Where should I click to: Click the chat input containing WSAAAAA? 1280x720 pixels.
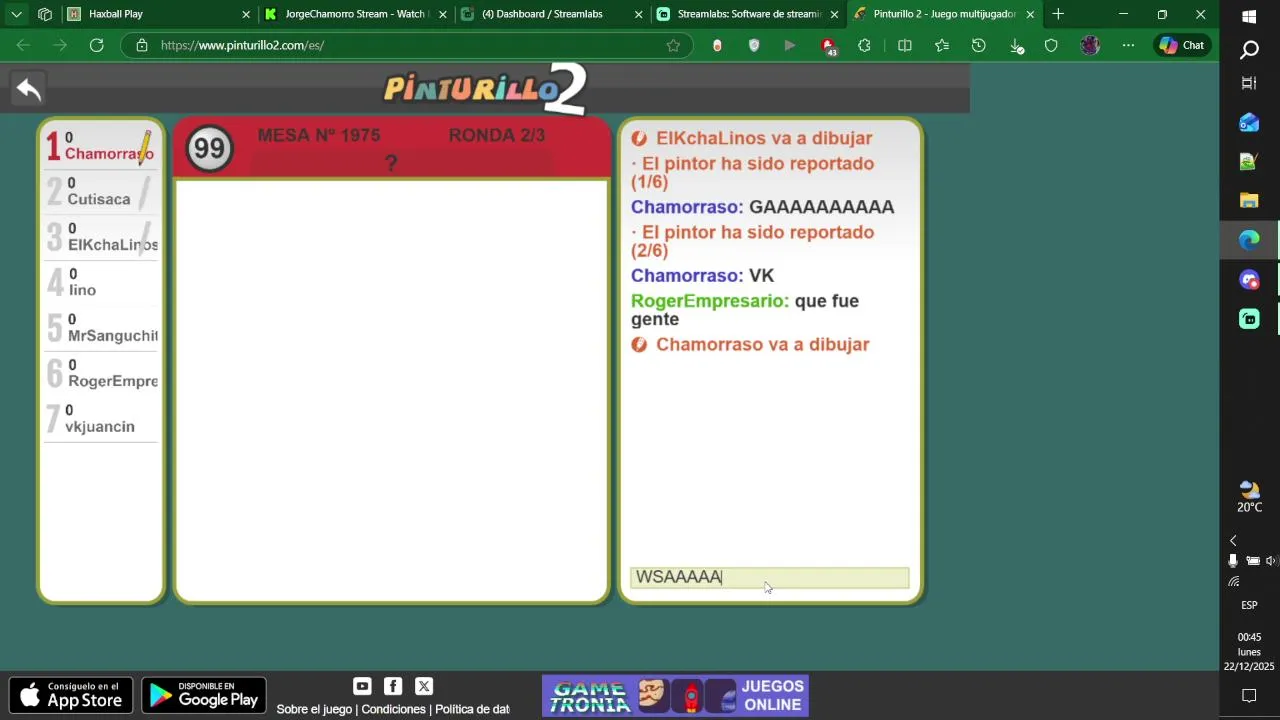[769, 577]
